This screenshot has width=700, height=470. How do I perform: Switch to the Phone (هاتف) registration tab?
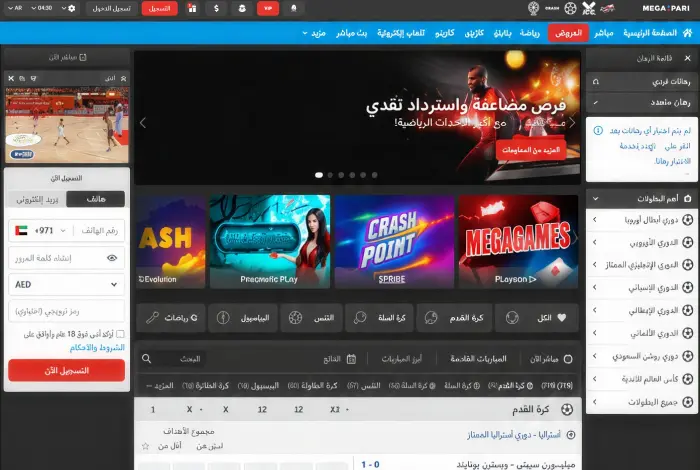(x=96, y=199)
